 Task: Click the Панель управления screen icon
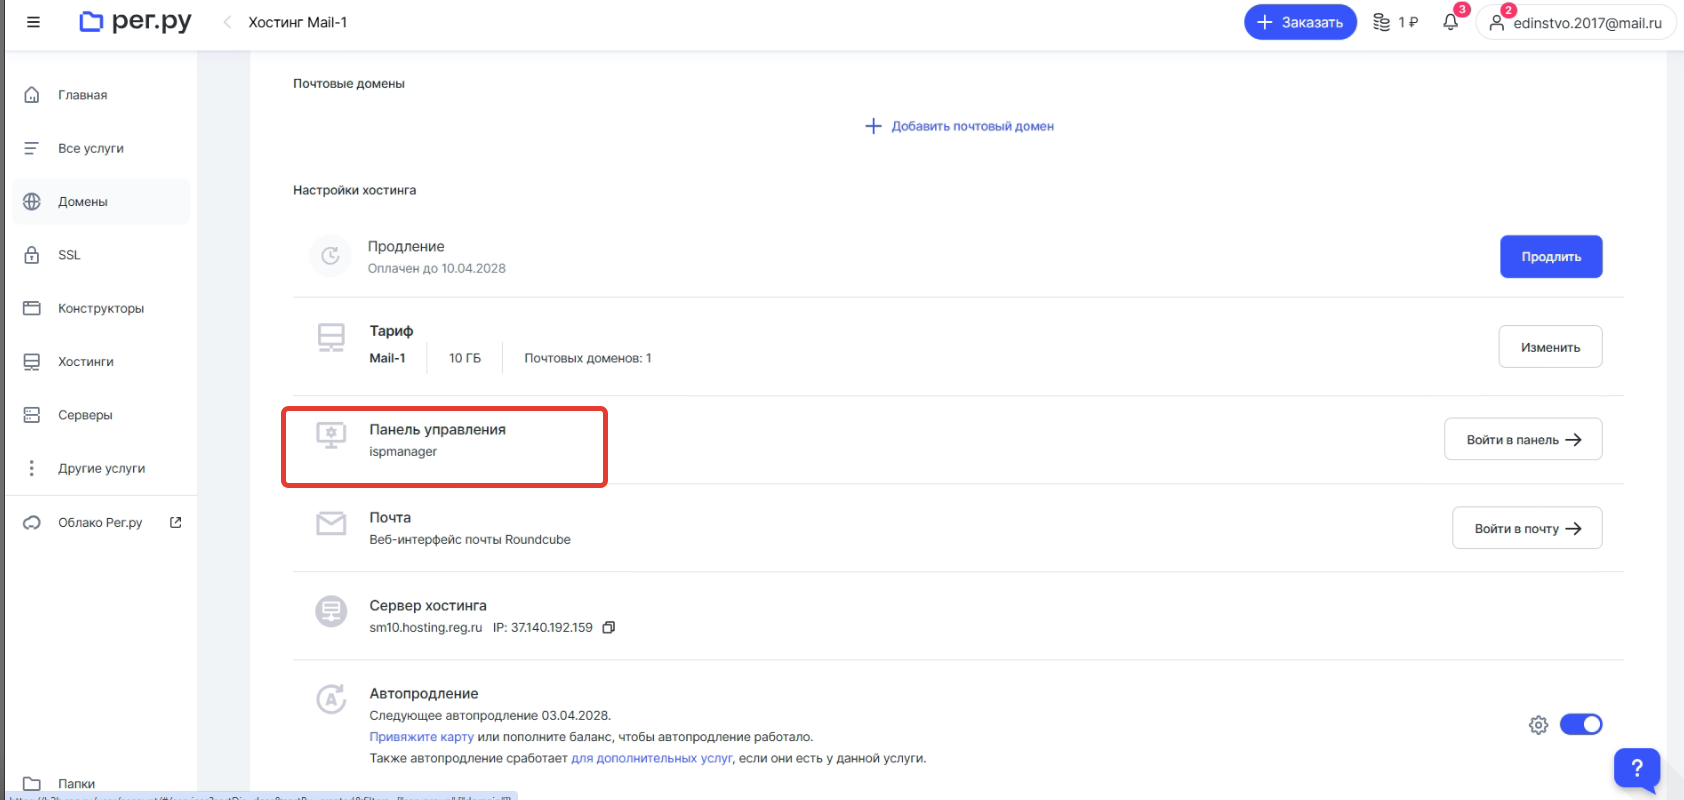tap(331, 435)
